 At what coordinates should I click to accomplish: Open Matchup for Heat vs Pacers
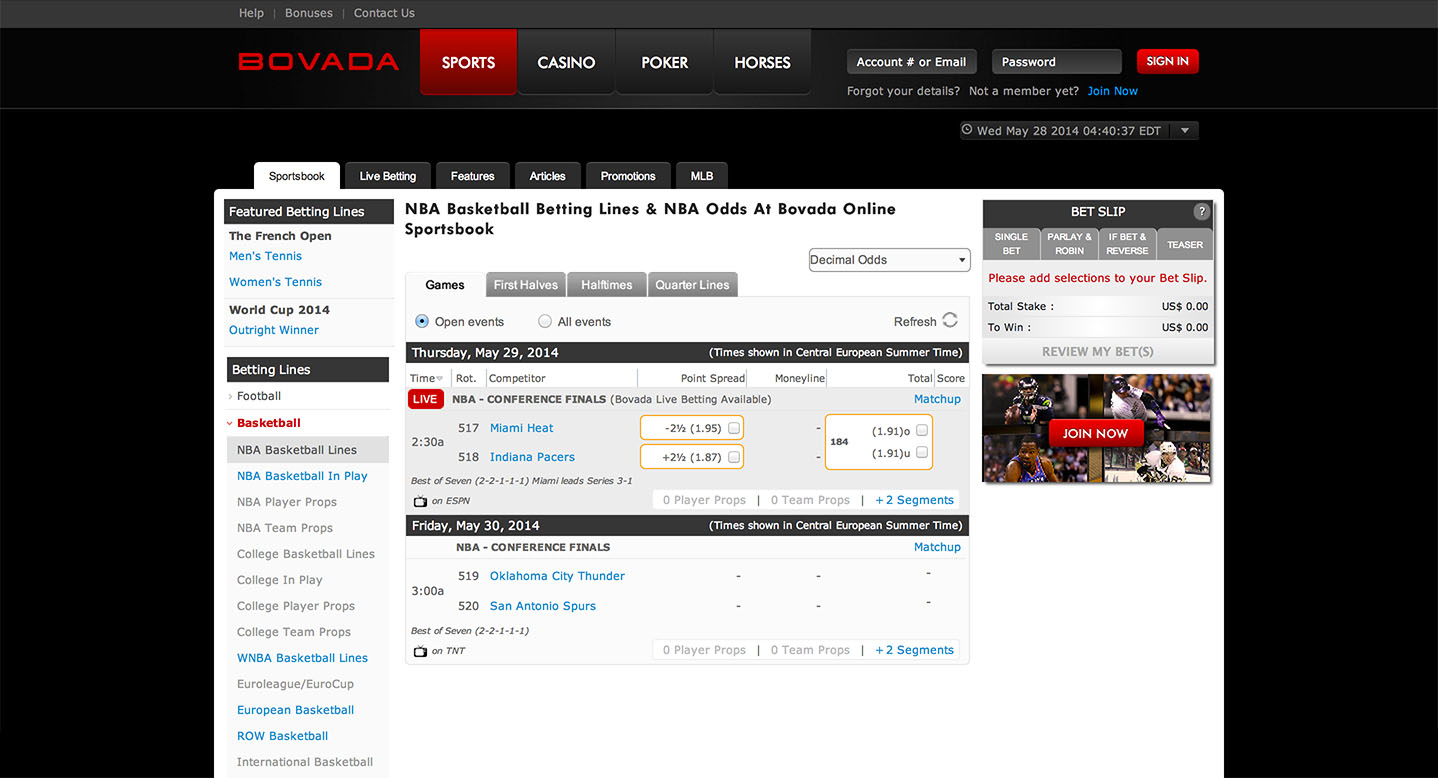937,399
